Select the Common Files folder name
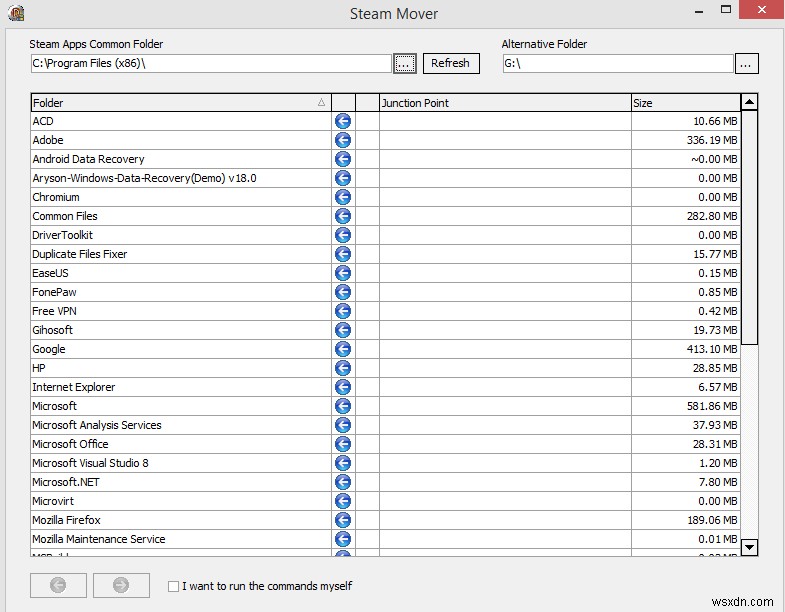 pos(65,216)
